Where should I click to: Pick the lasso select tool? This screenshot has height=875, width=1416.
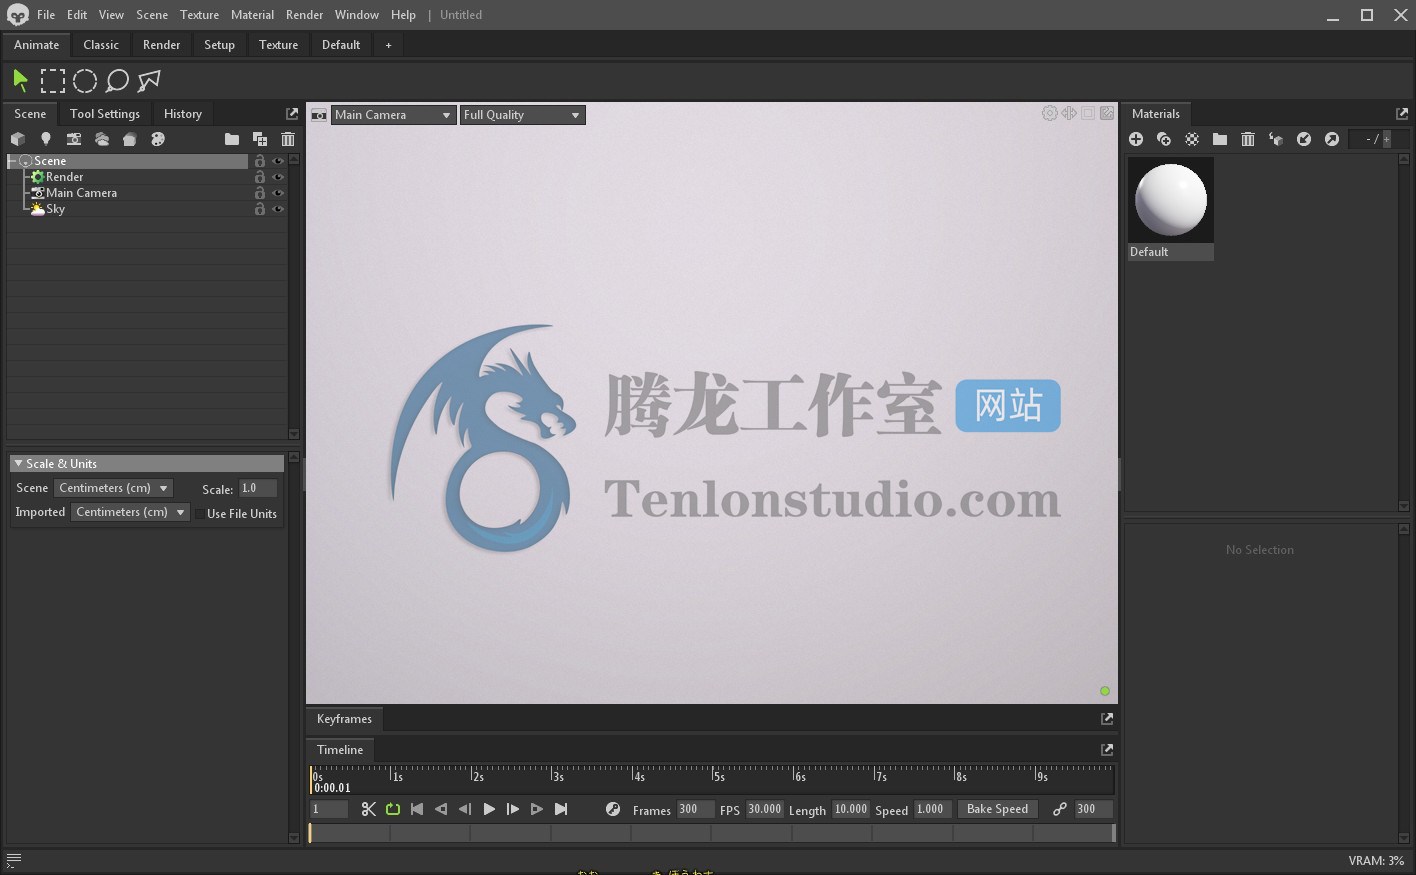[117, 81]
